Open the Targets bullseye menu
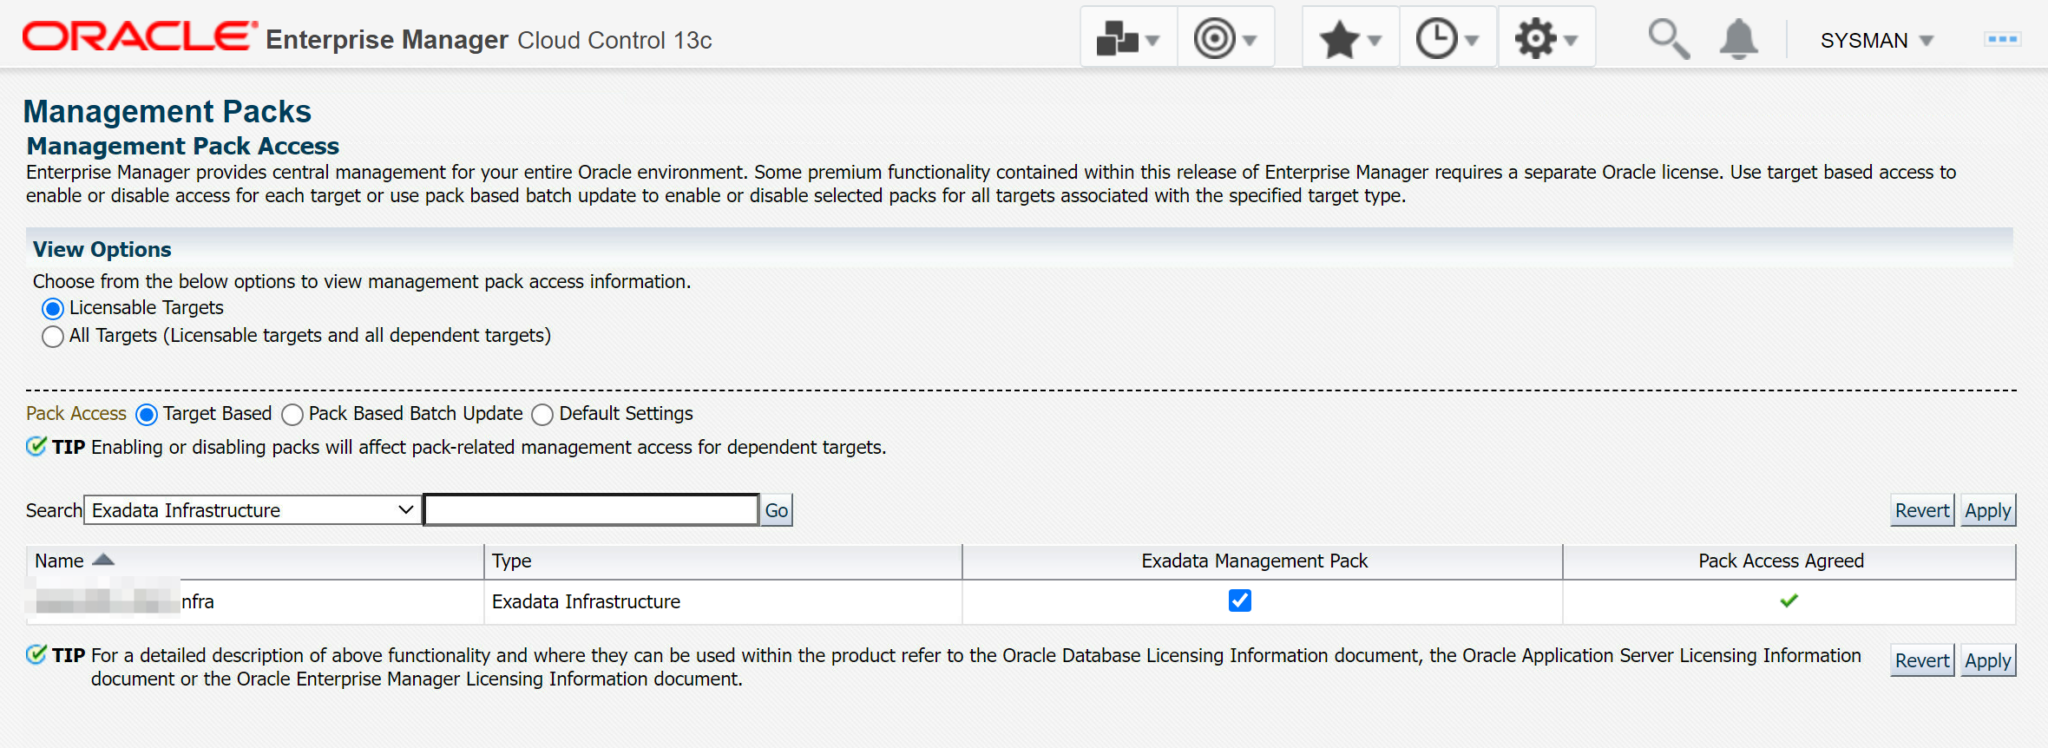 point(1225,39)
